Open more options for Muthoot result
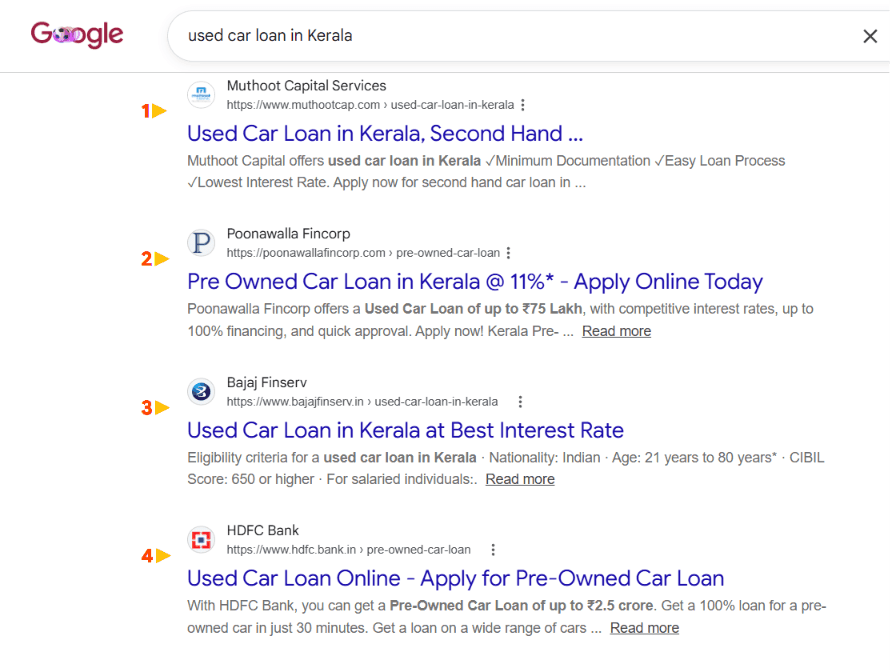The image size is (890, 671). coord(523,105)
